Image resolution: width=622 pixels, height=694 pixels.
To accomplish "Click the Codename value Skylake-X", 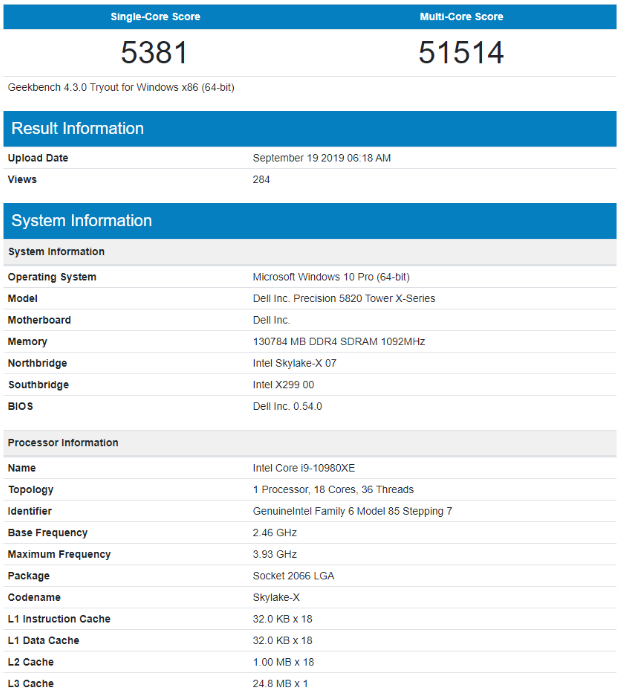I will tap(276, 598).
